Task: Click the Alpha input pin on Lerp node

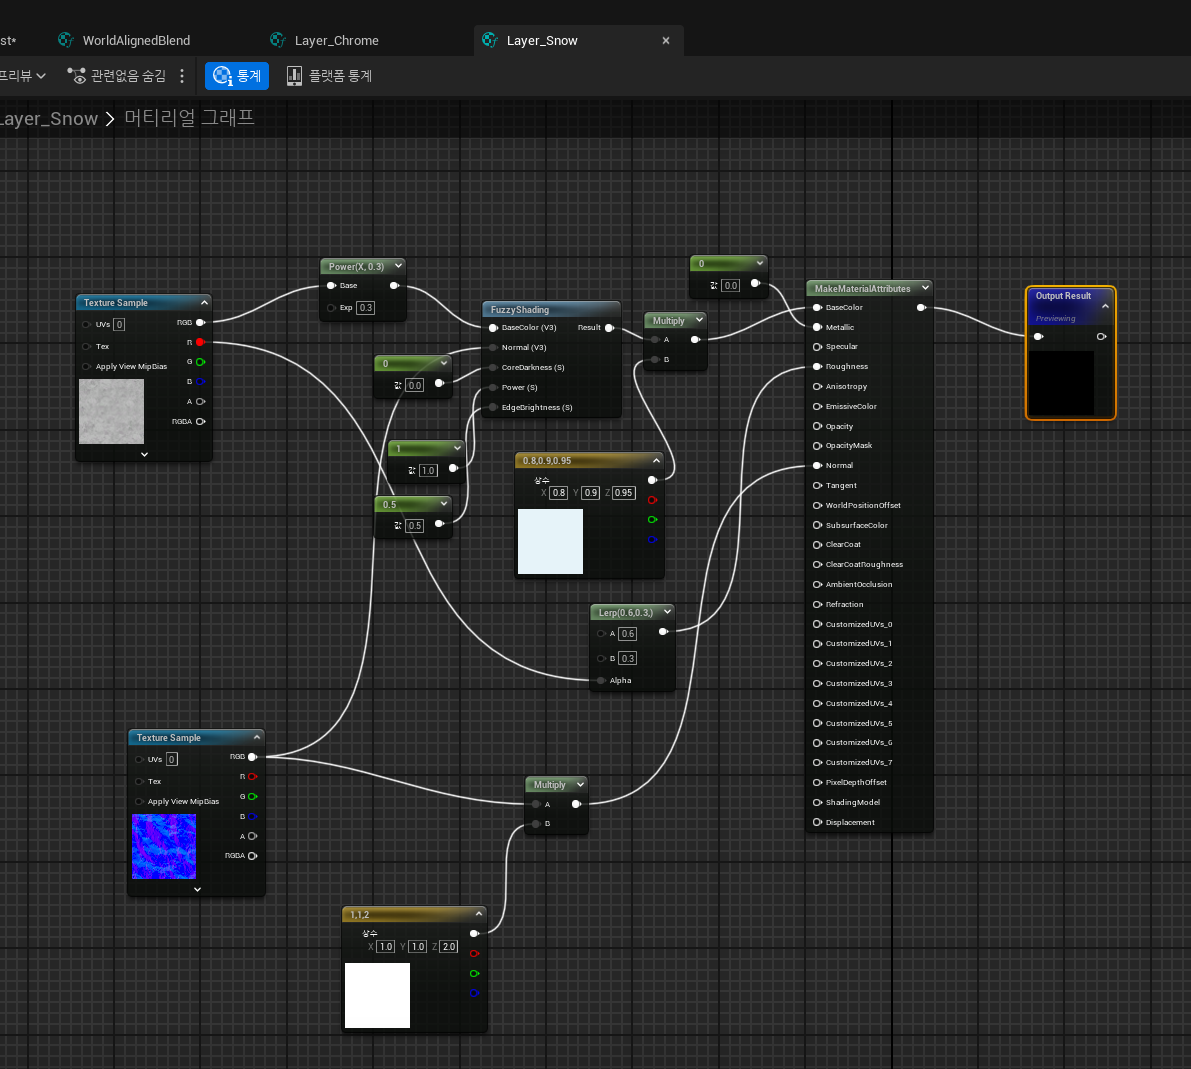Action: 601,681
